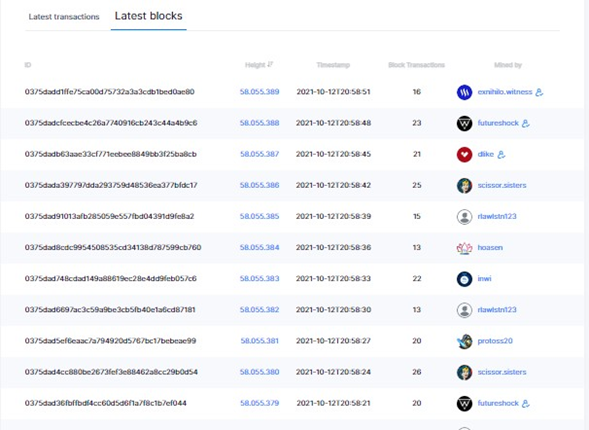Screen dimensions: 589x430
Task: Select block ID starting 0375dad6697ac3c5
Action: (110, 310)
